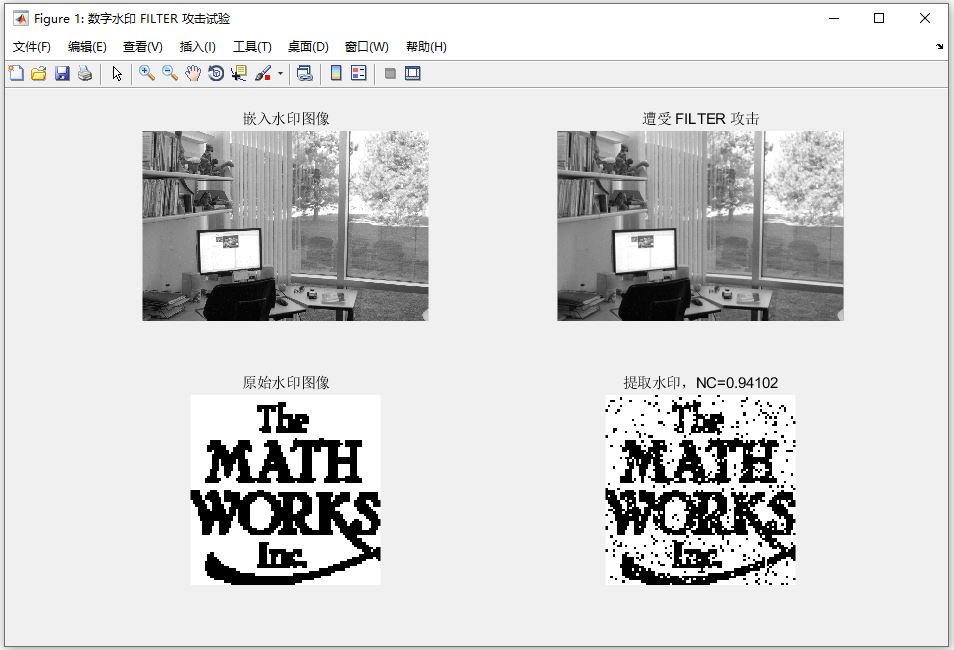Viewport: 954px width, 650px height.
Task: Open the 插入(I) menu
Action: click(x=198, y=47)
